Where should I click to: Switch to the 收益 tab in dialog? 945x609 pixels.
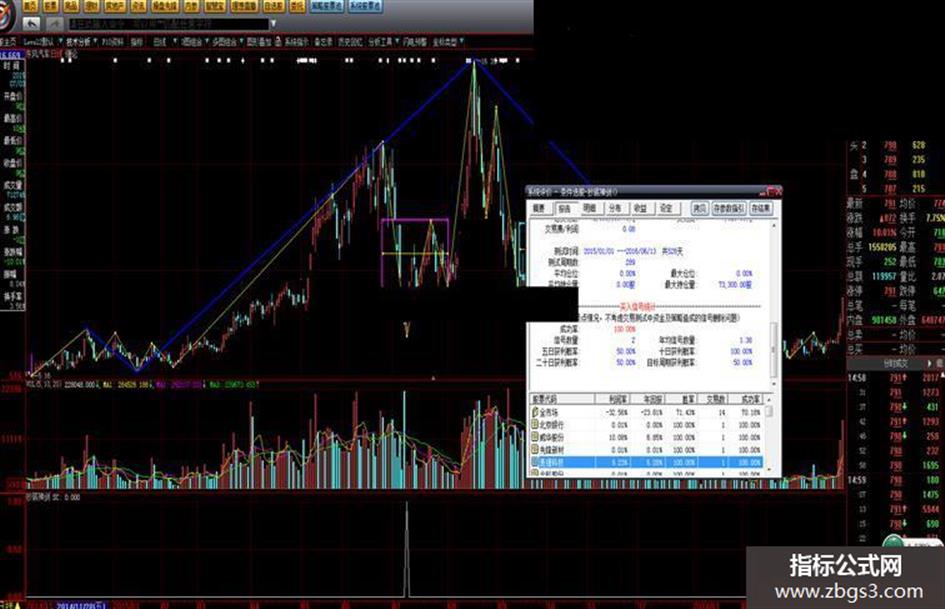pyautogui.click(x=641, y=208)
